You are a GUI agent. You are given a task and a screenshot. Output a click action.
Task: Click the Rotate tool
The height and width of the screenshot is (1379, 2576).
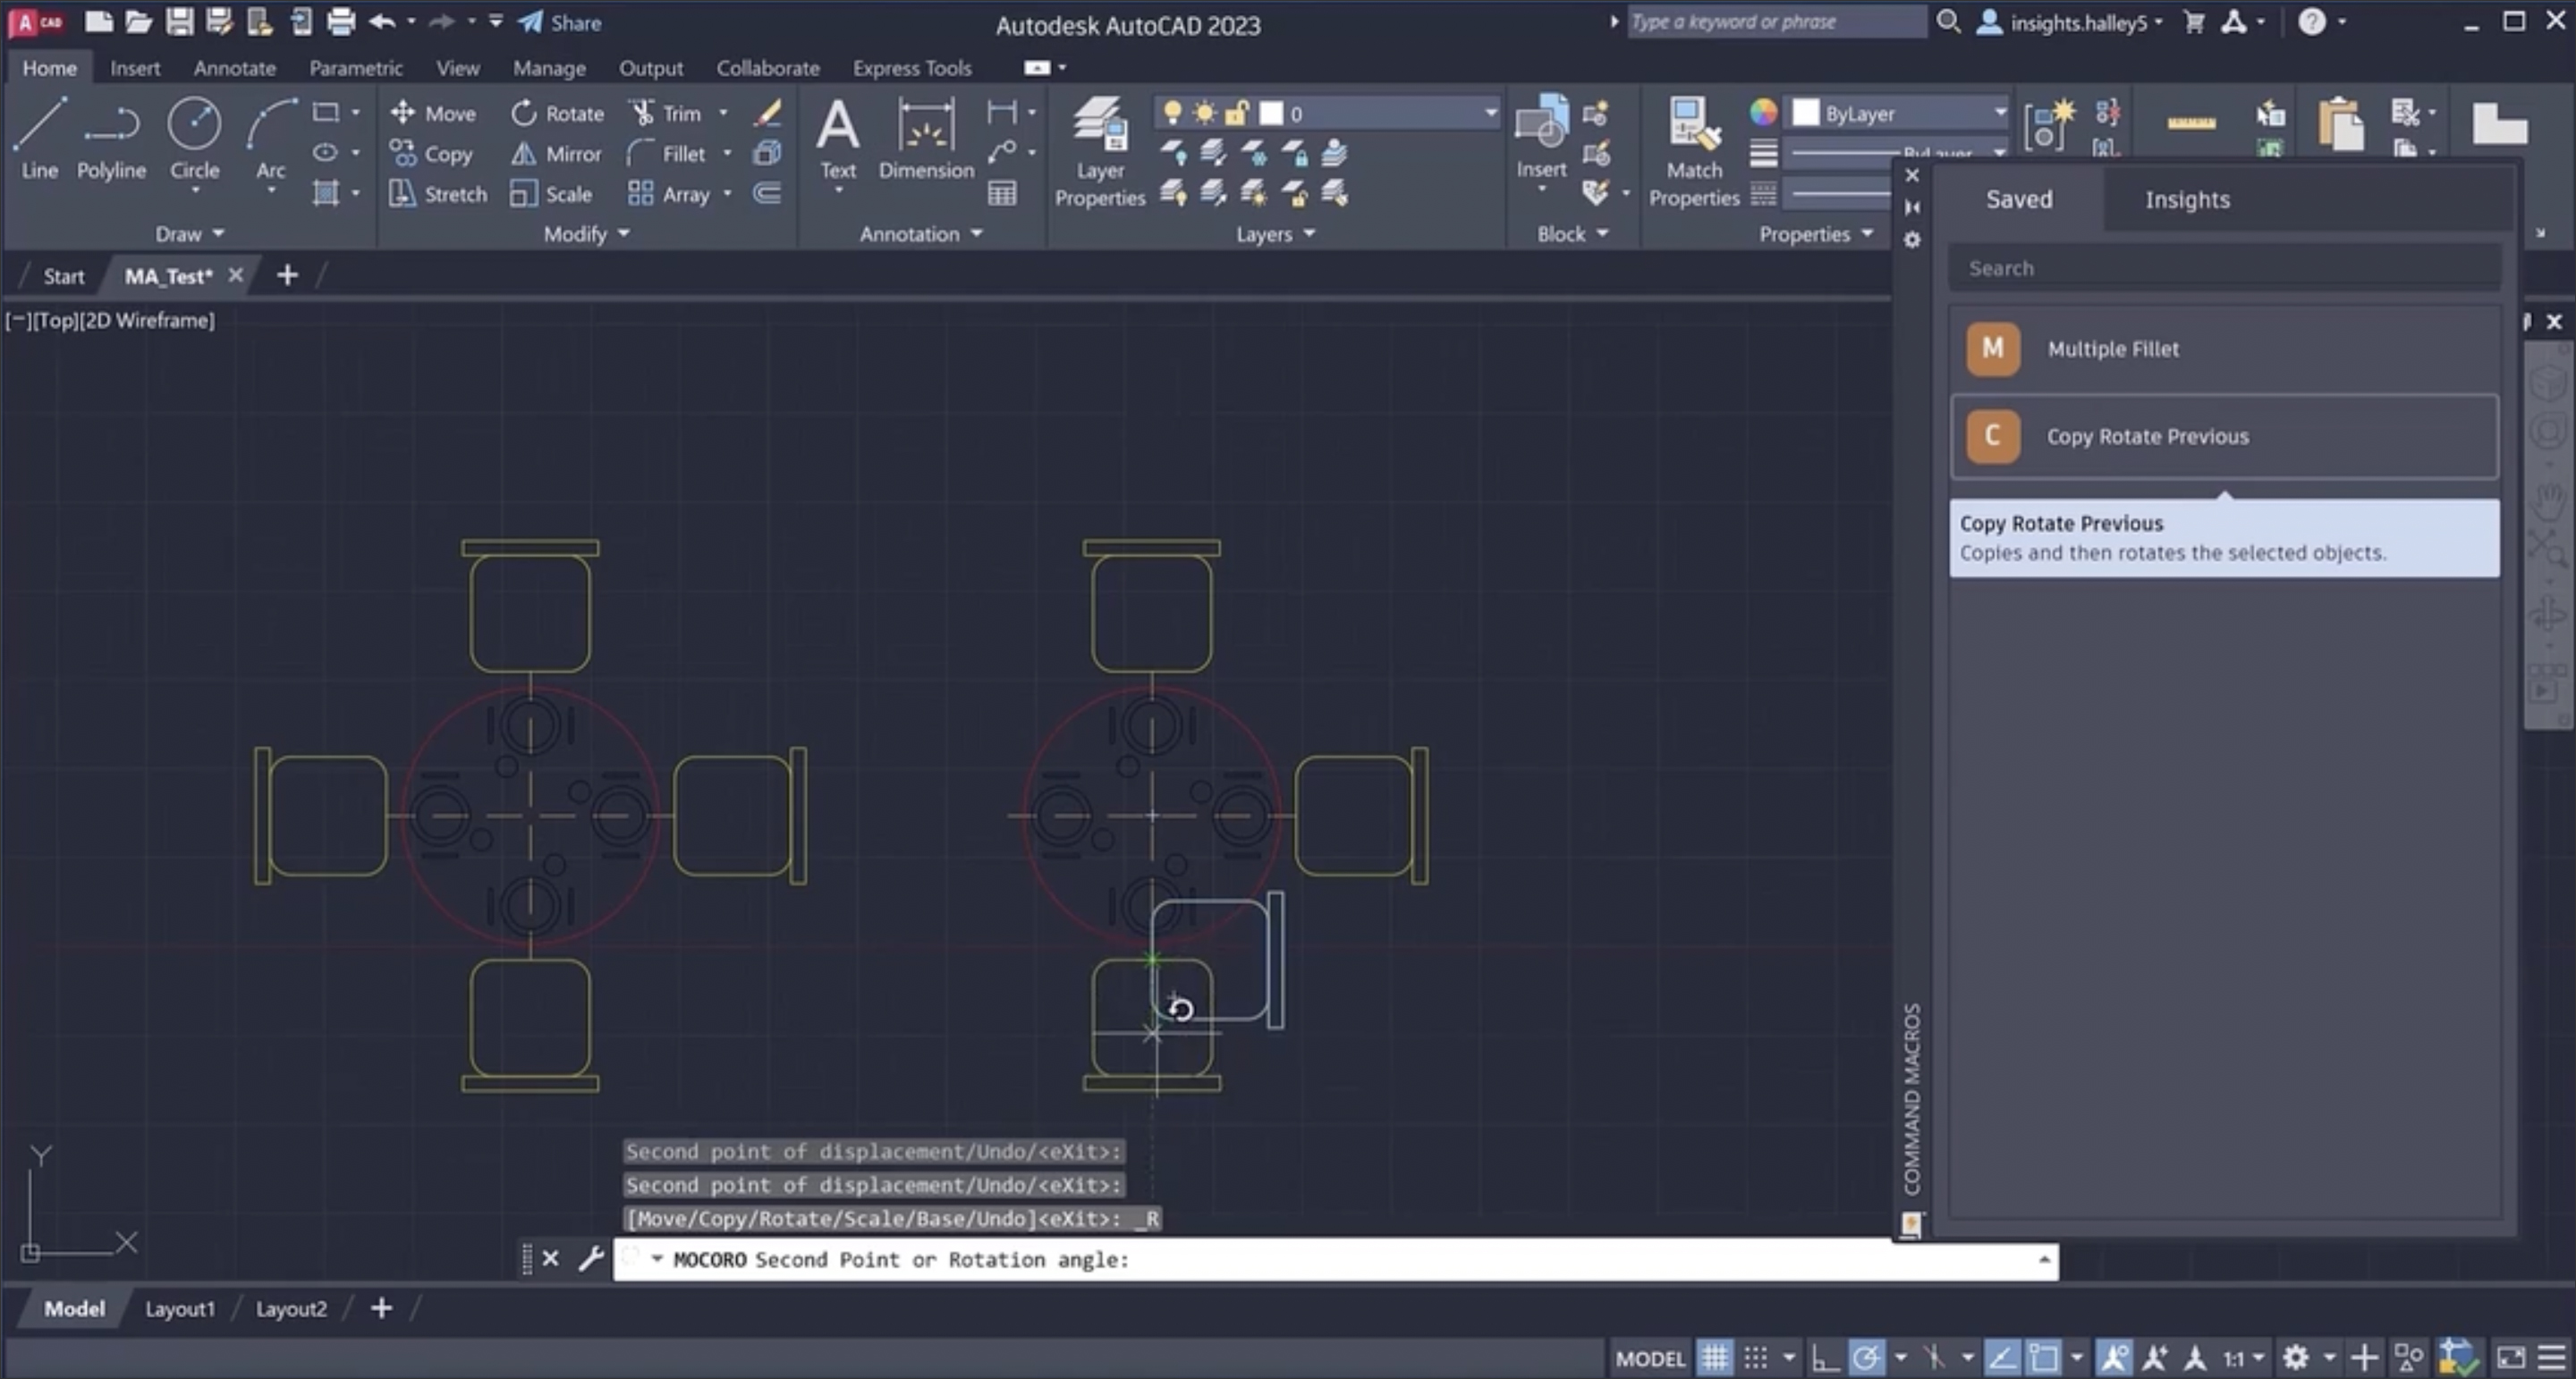tap(557, 113)
